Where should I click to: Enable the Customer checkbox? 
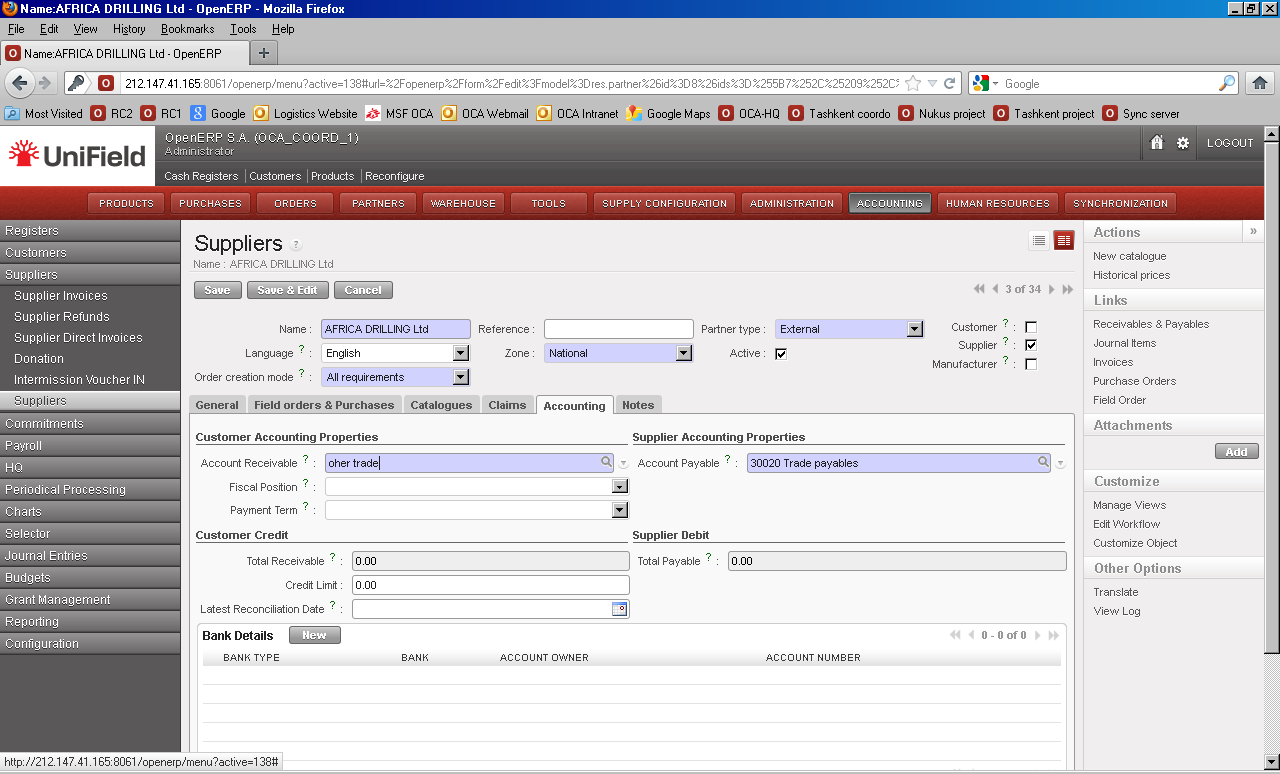click(x=1031, y=327)
